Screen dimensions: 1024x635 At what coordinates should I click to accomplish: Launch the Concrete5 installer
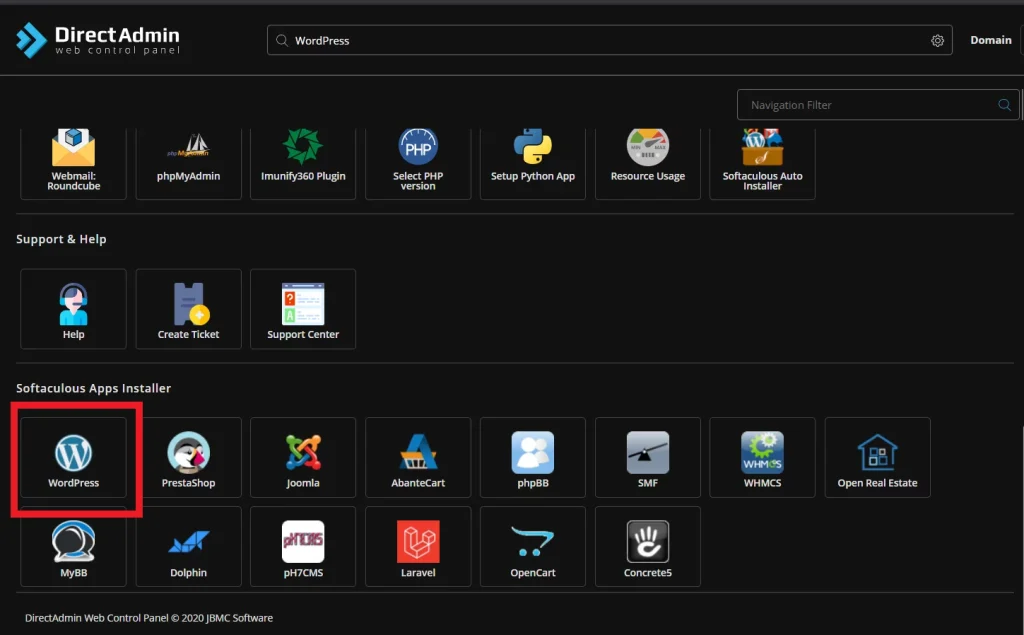(x=647, y=547)
